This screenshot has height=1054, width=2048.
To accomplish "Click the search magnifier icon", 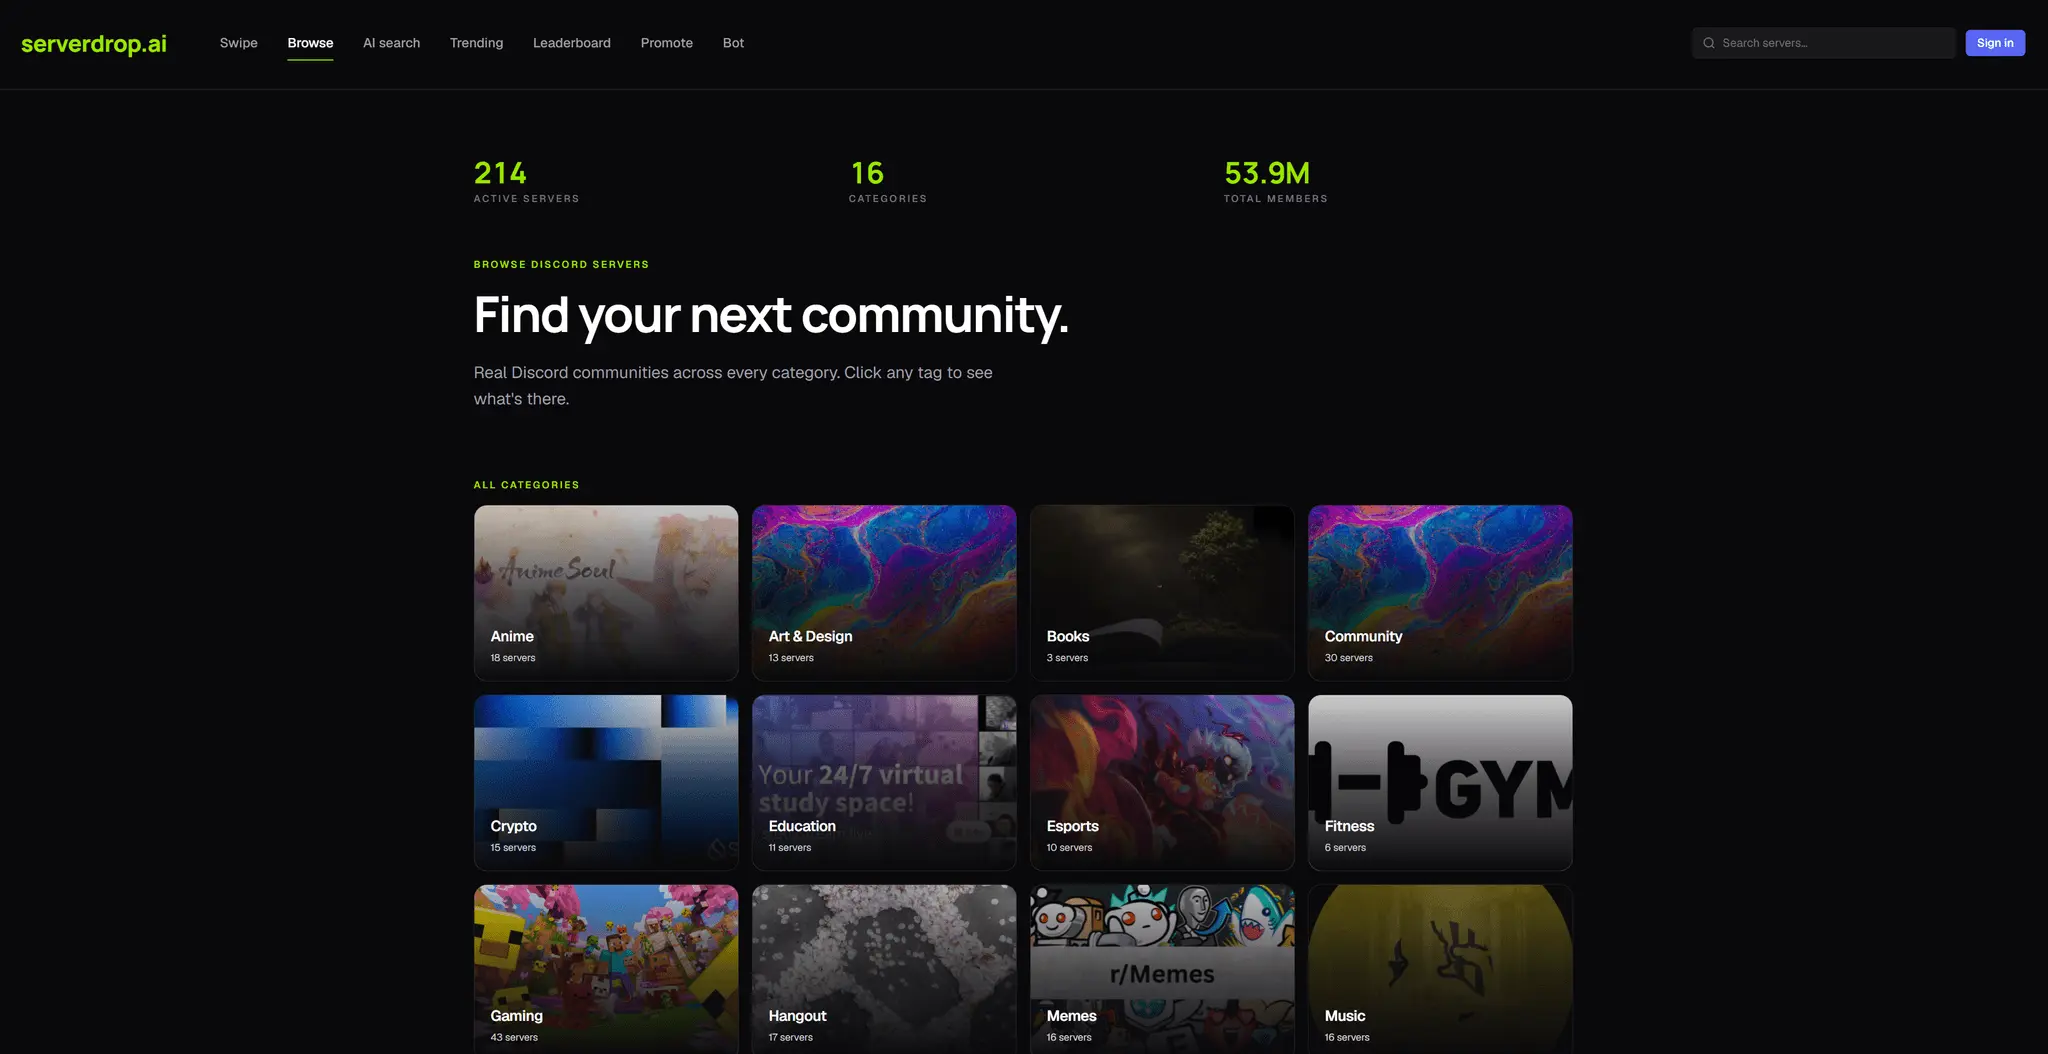I will [1709, 43].
